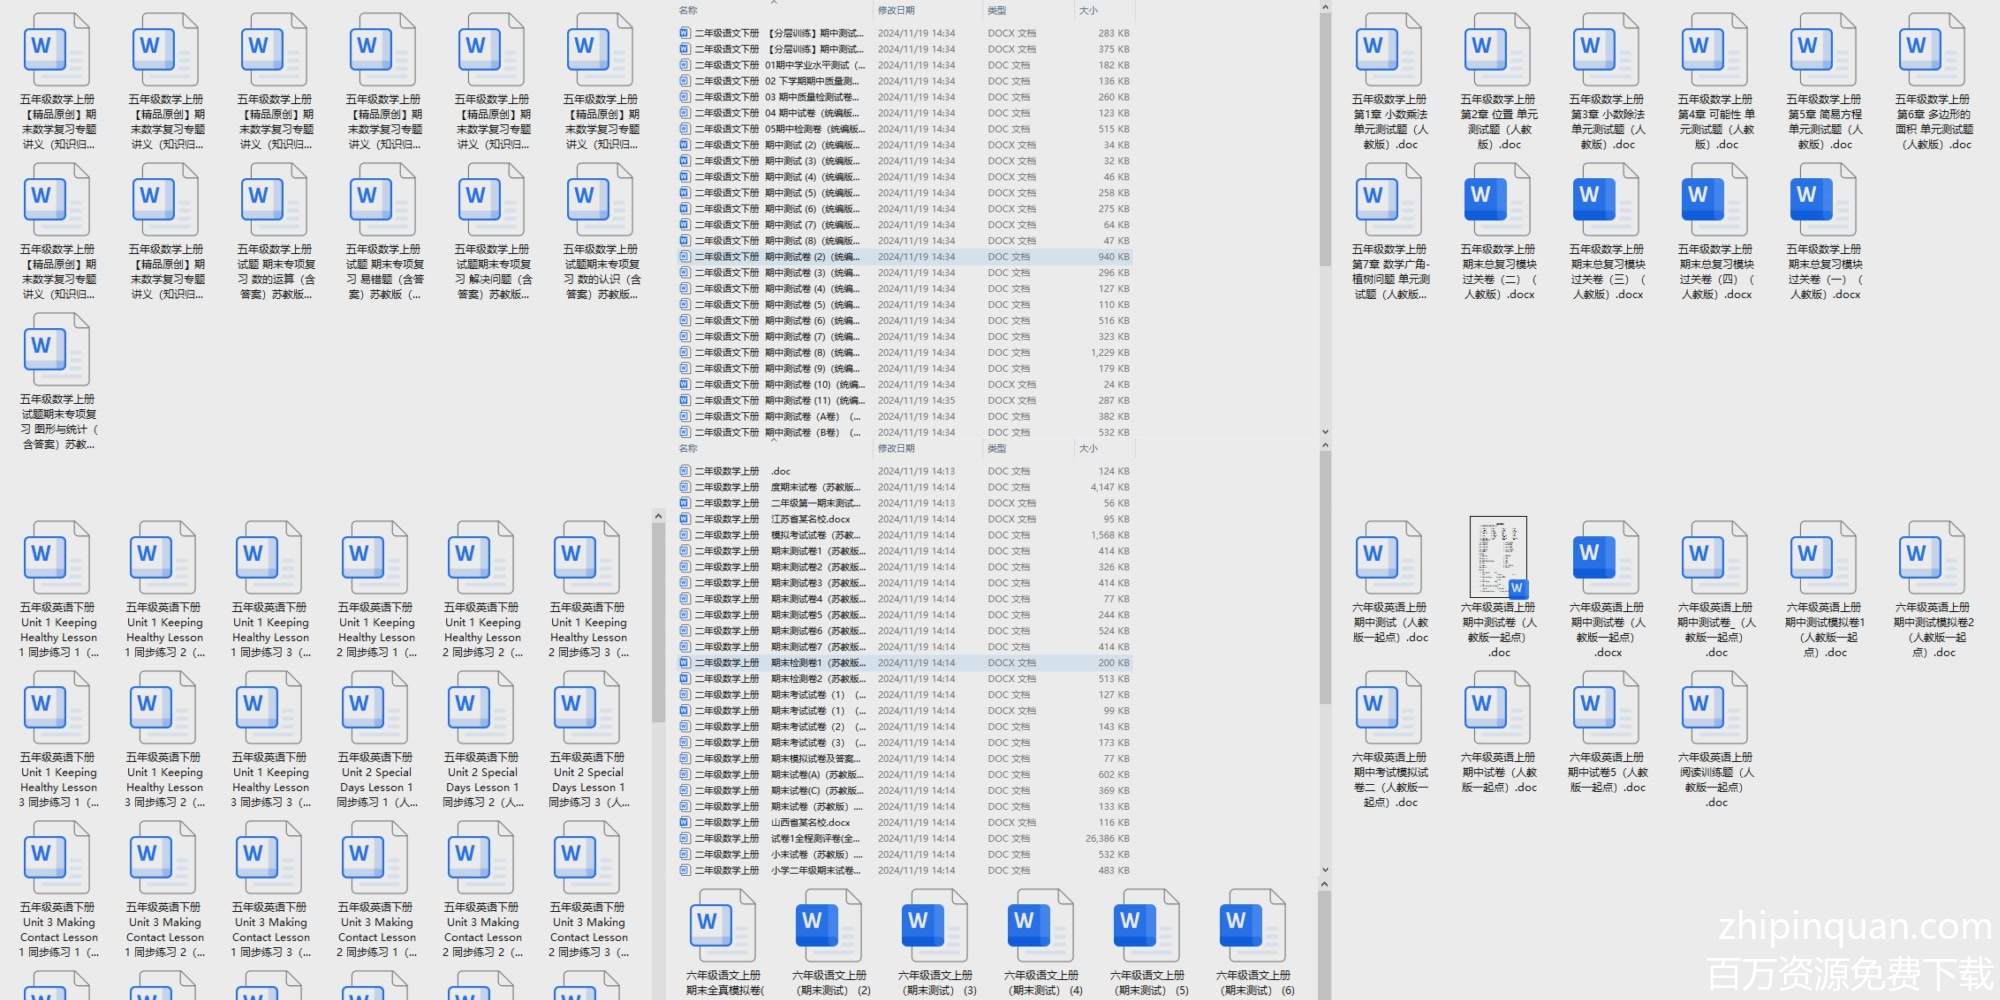Sort 二年级语文下册 list by 修改日期 column

point(896,11)
